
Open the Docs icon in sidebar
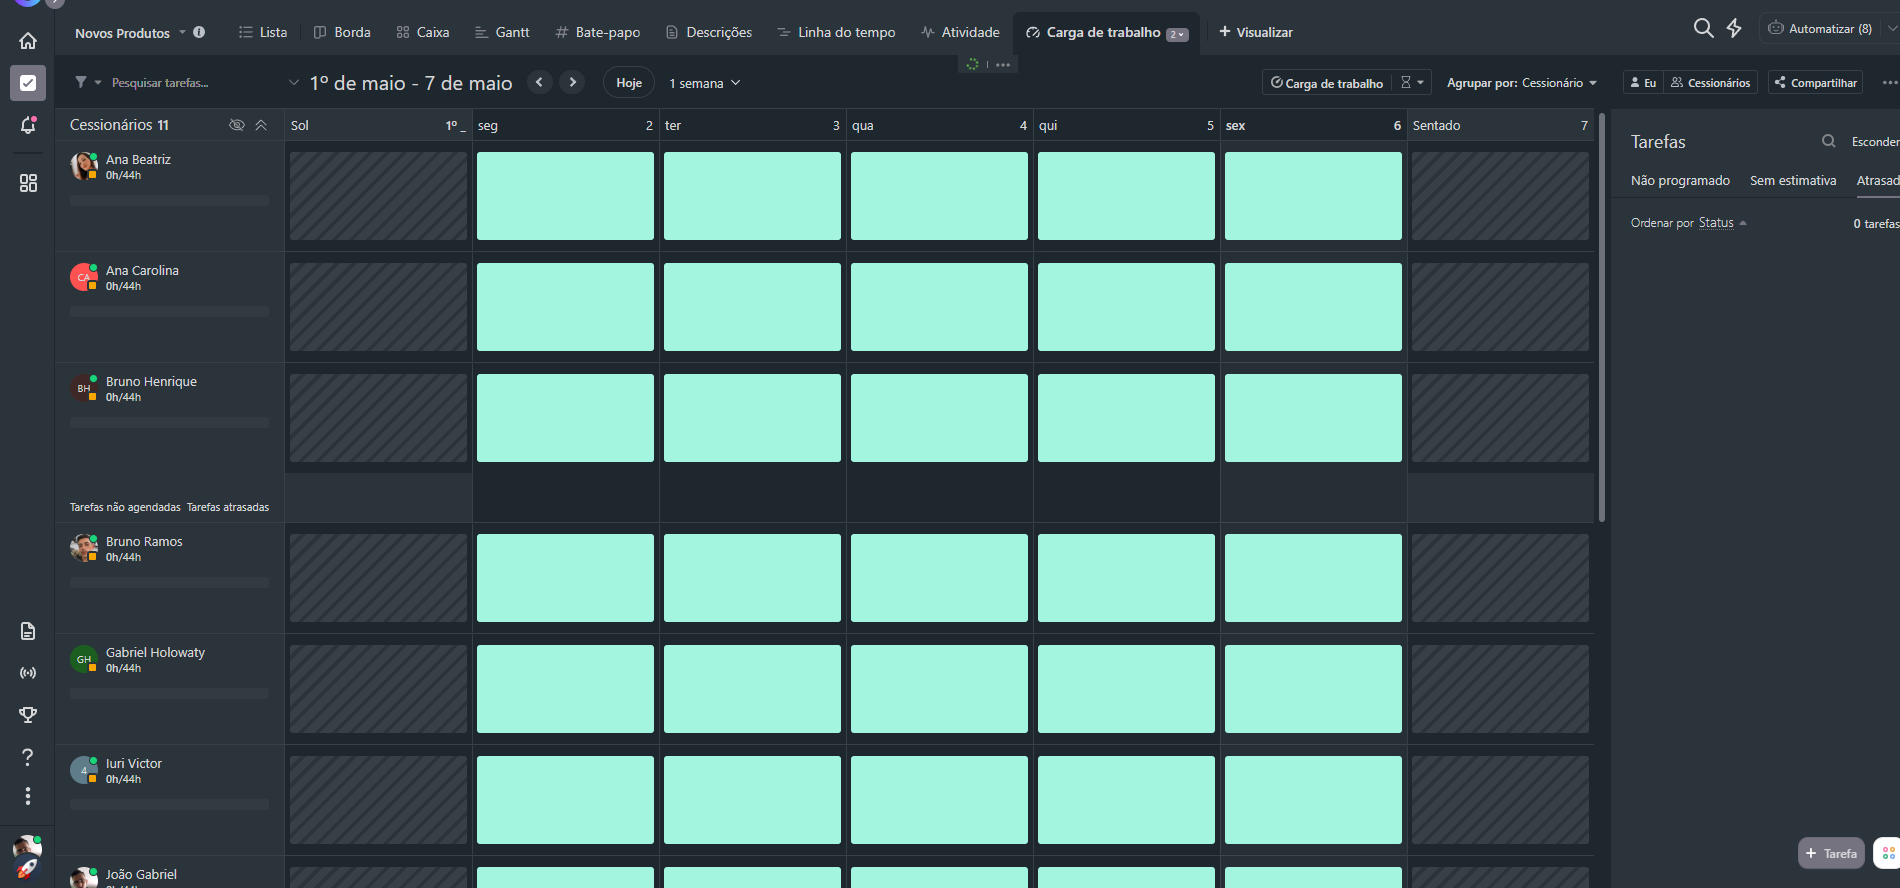click(x=28, y=631)
